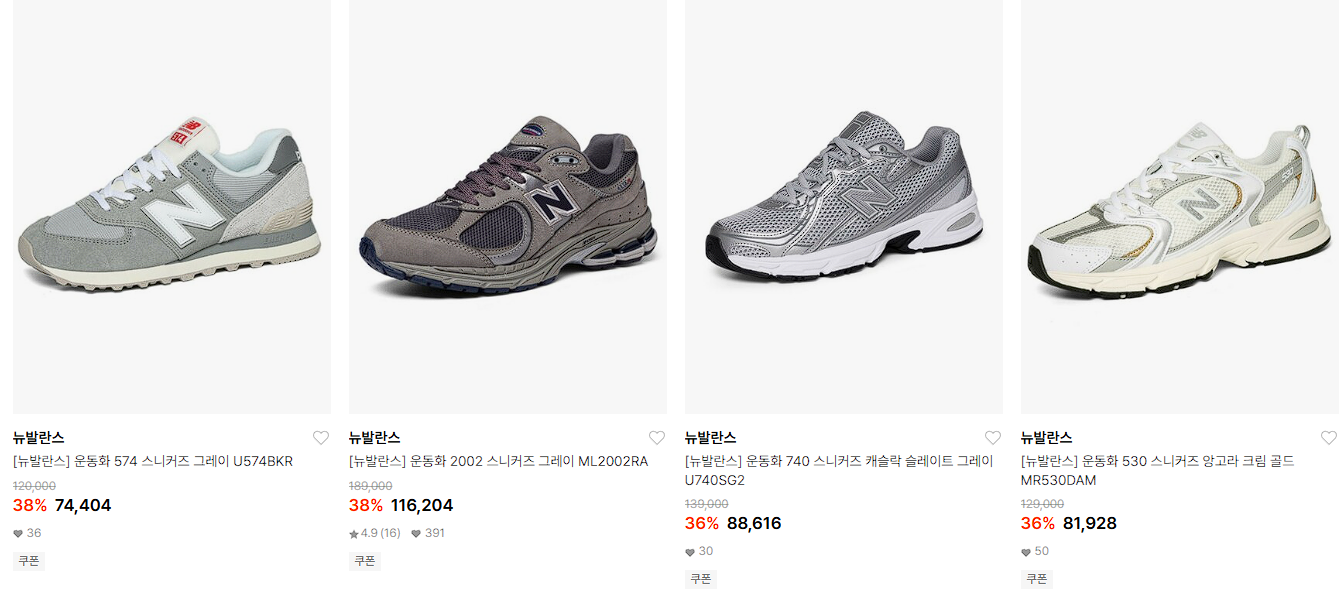View the cream gold 530 sneaker image

(1180, 207)
